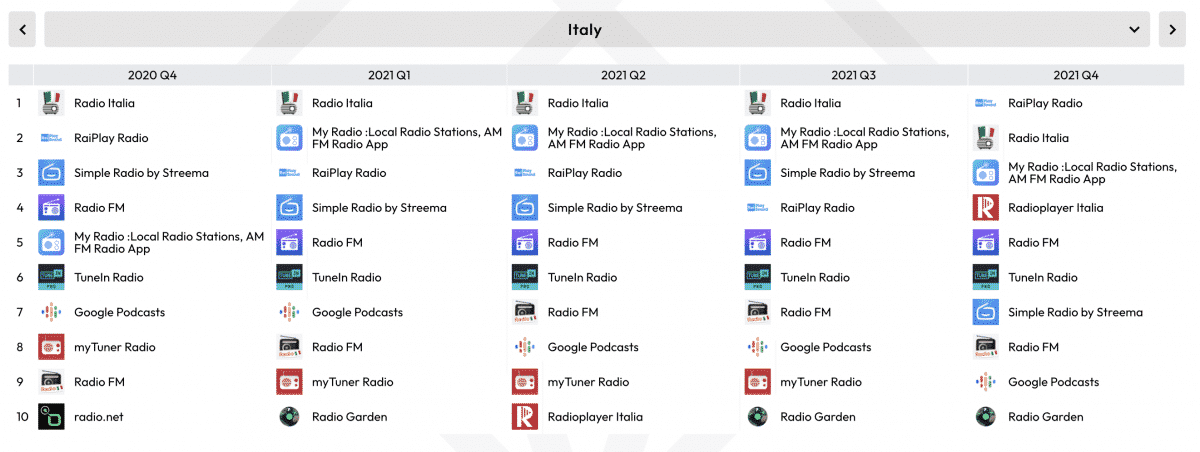Select the 2021 Q1 column header
The width and height of the screenshot is (1200, 452).
pyautogui.click(x=389, y=75)
